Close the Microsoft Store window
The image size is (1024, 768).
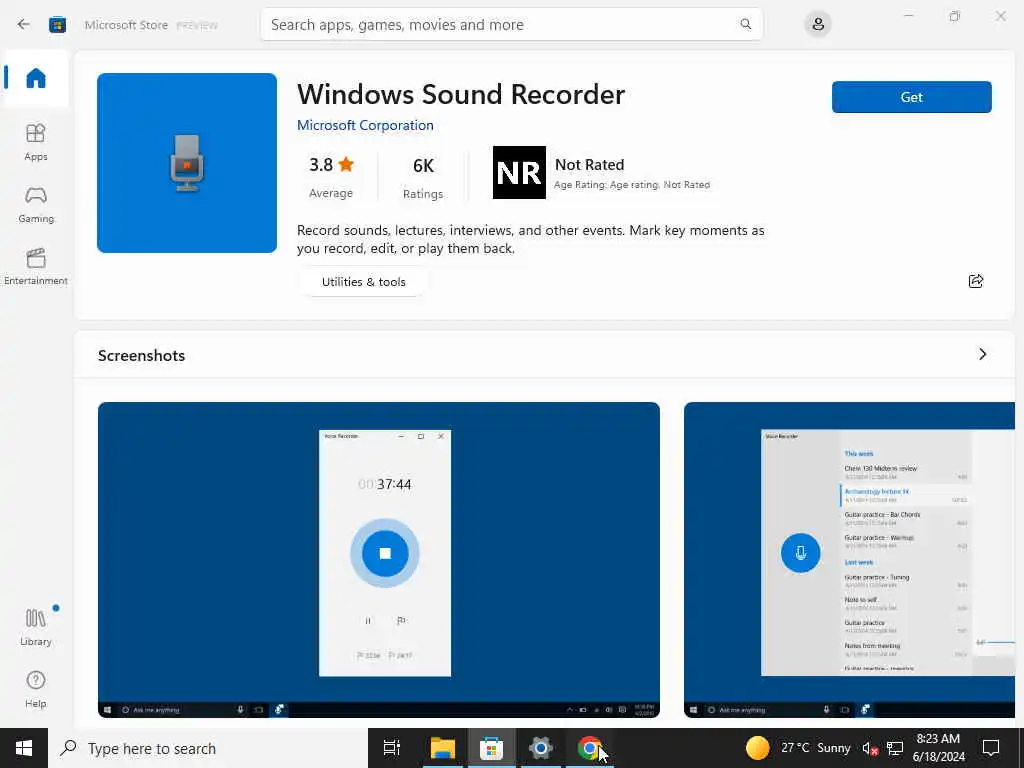(x=1000, y=16)
